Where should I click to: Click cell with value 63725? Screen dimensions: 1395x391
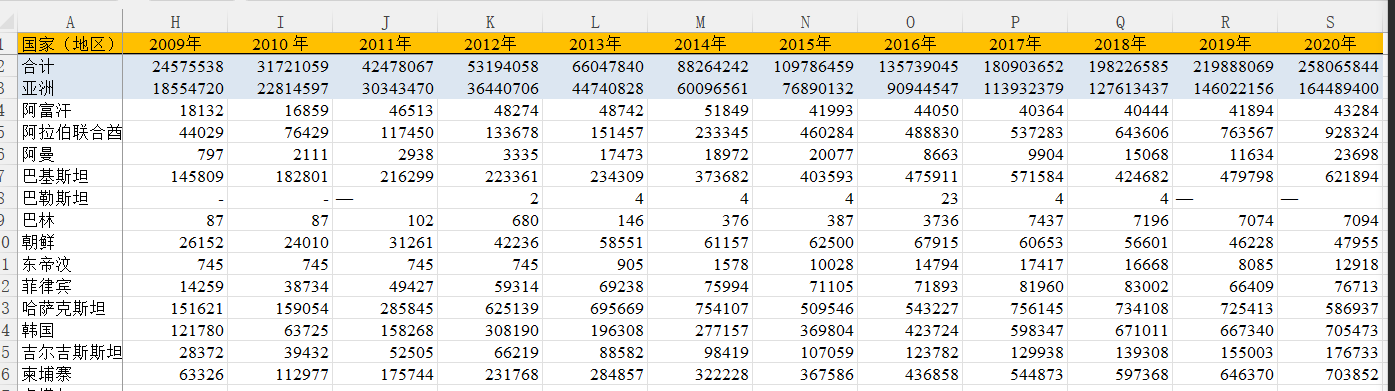280,330
